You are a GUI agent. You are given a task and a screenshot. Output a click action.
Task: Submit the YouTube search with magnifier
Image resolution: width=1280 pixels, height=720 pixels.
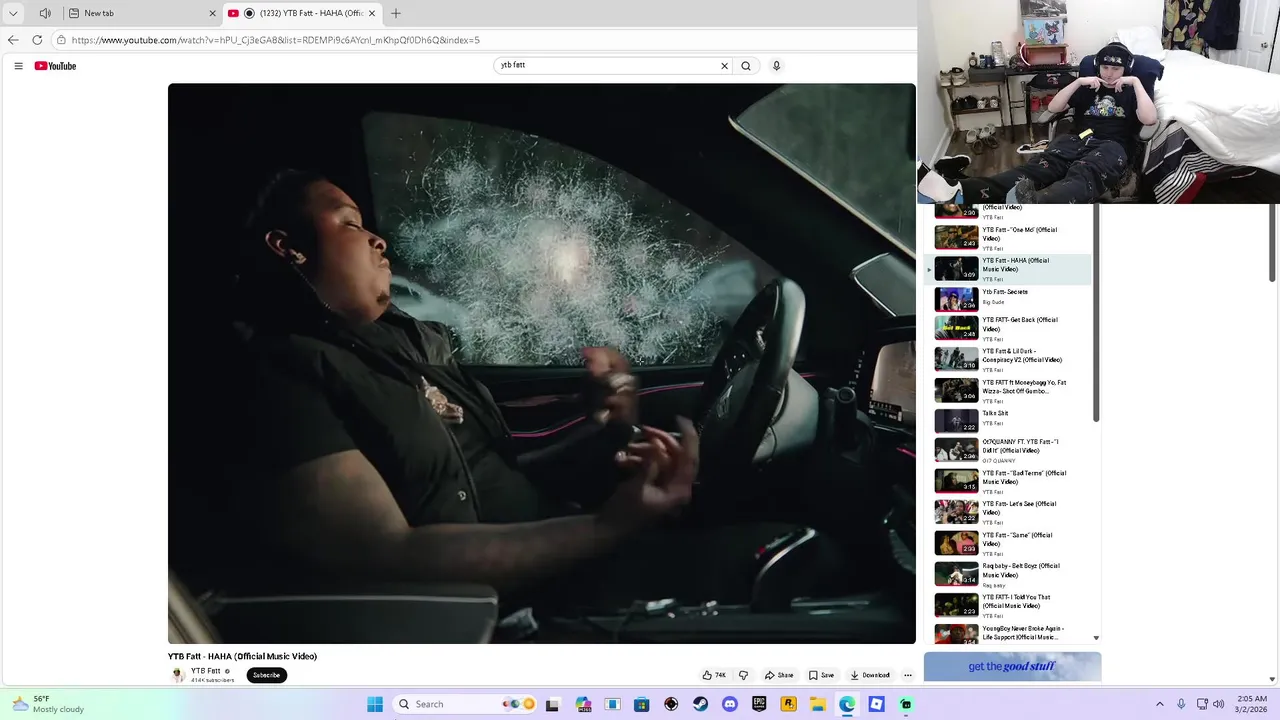pos(745,66)
